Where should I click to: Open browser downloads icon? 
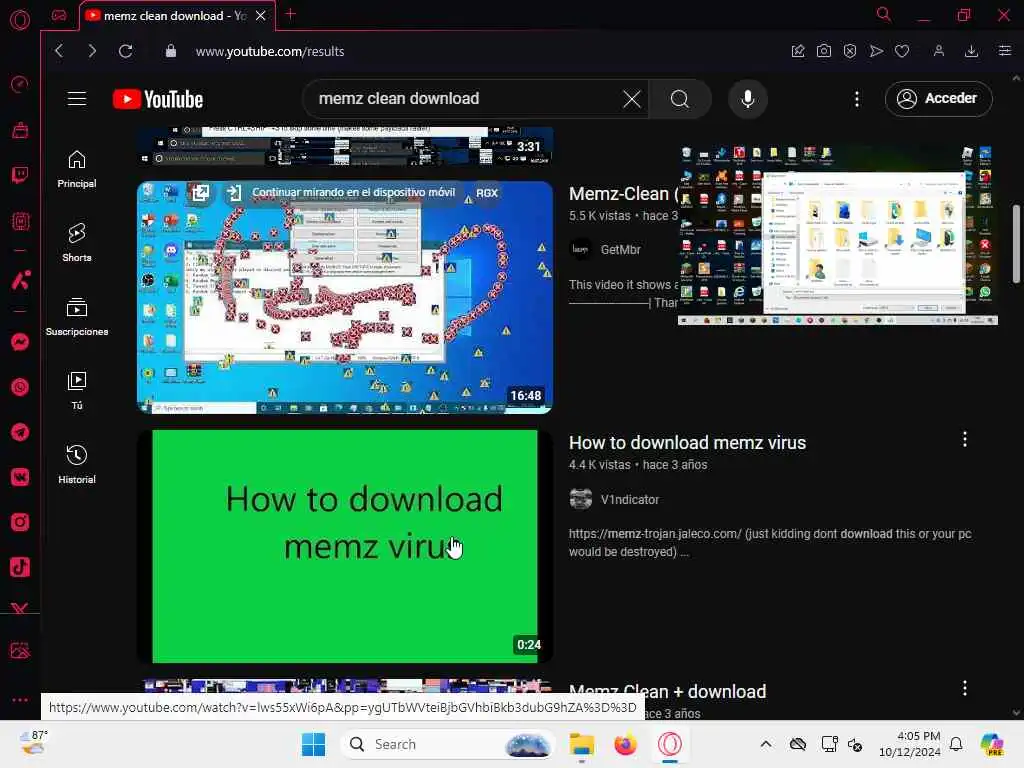(x=972, y=51)
